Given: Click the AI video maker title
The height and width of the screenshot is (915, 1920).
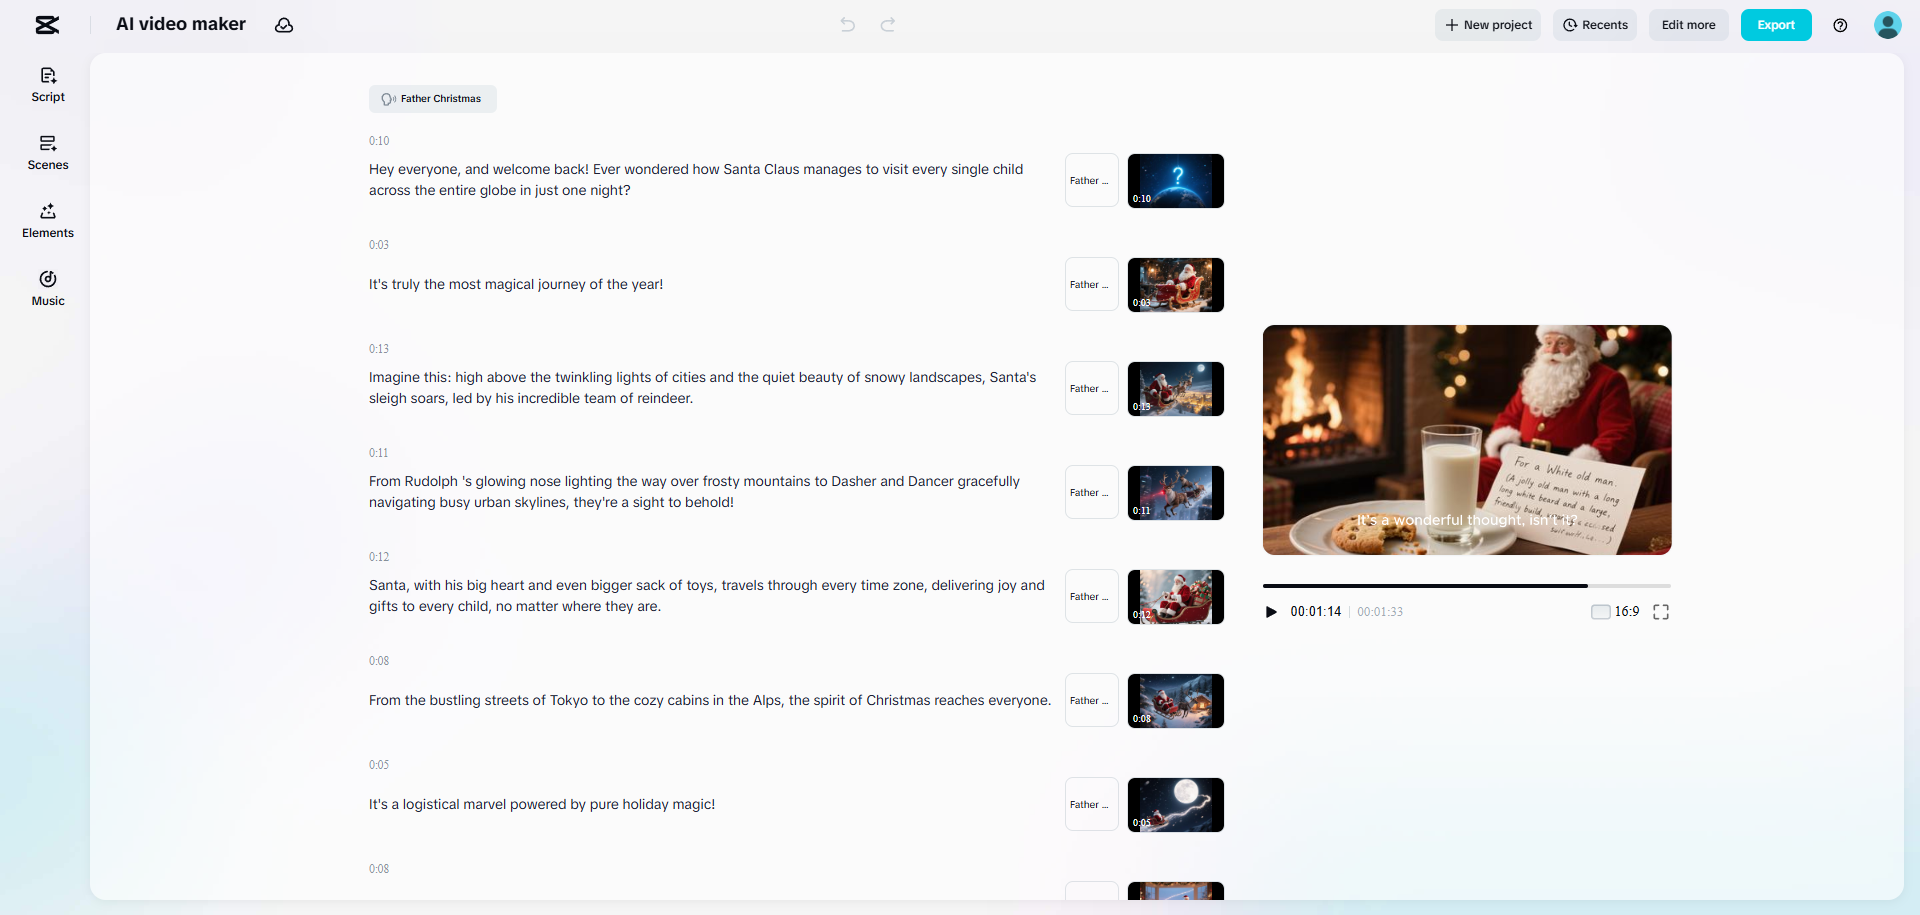Looking at the screenshot, I should point(181,24).
